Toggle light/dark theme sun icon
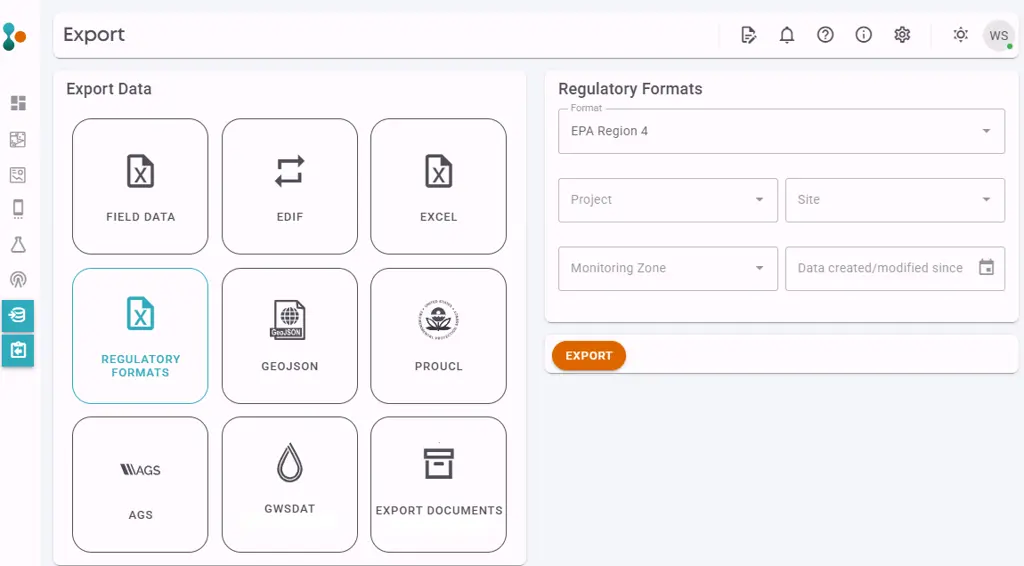Image resolution: width=1024 pixels, height=566 pixels. tap(960, 35)
